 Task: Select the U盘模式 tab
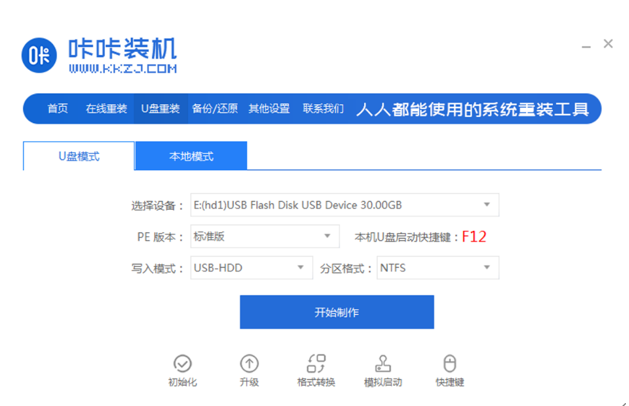click(x=79, y=156)
